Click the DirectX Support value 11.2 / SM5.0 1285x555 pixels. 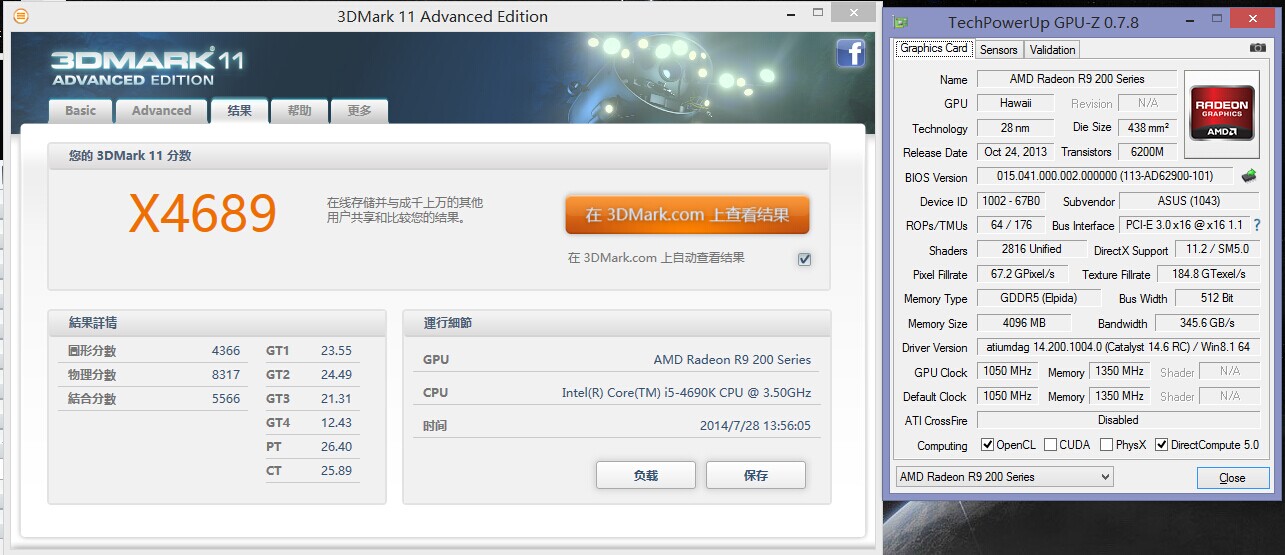click(x=1217, y=250)
